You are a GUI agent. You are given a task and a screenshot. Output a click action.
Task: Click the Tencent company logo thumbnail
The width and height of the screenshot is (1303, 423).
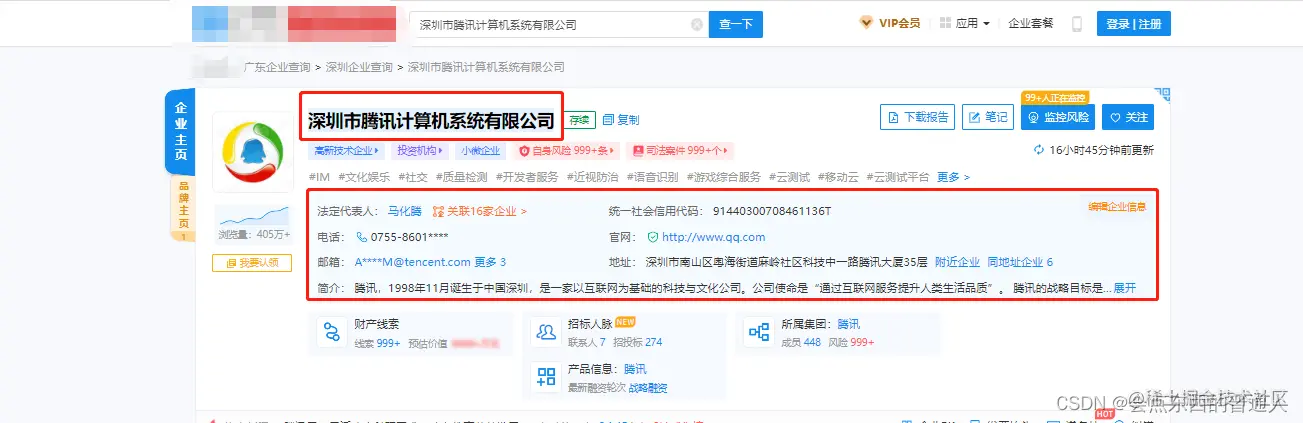pos(252,152)
